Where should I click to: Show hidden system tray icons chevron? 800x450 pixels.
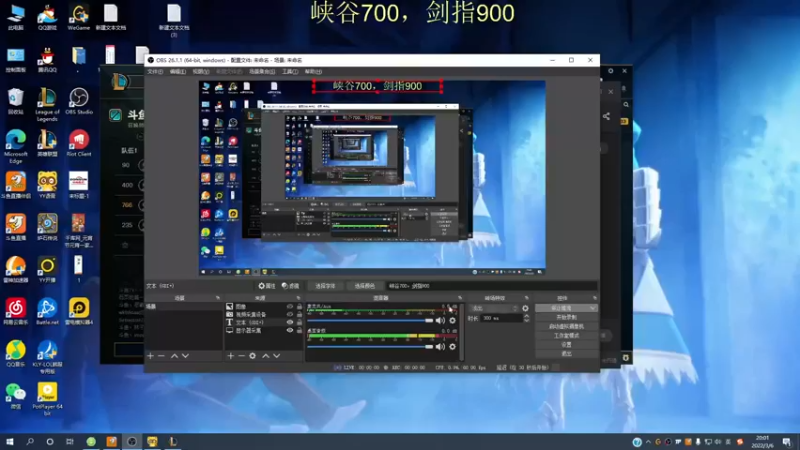648,442
